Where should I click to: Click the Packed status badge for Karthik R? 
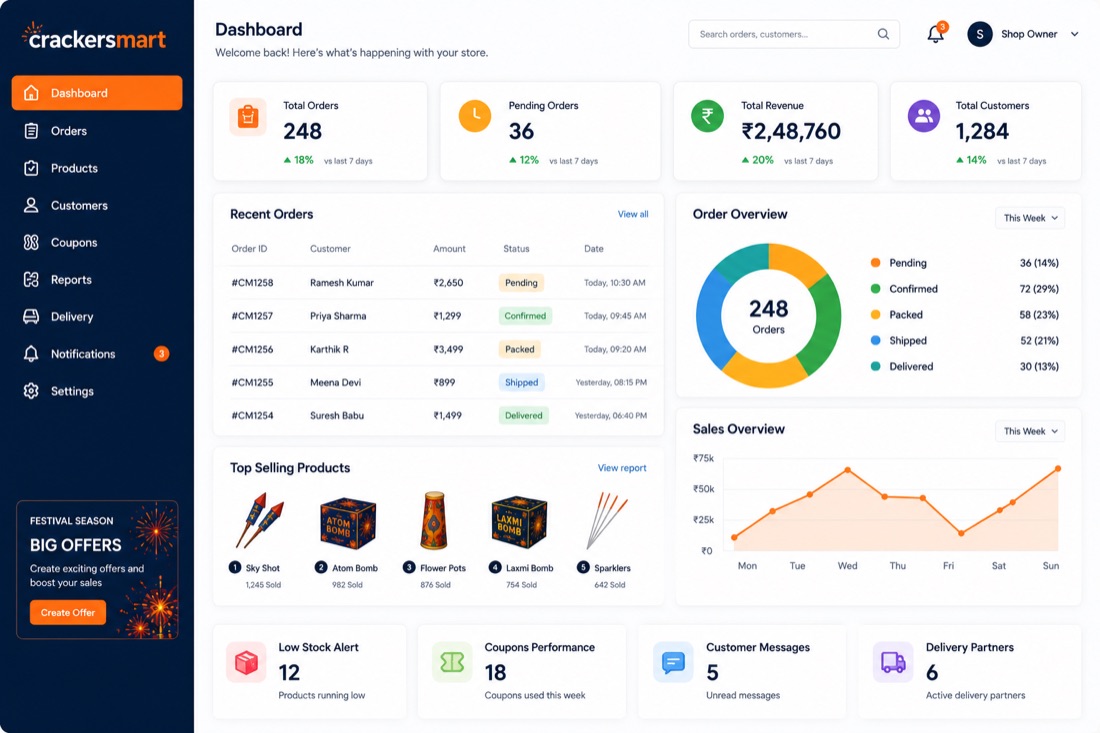click(520, 349)
